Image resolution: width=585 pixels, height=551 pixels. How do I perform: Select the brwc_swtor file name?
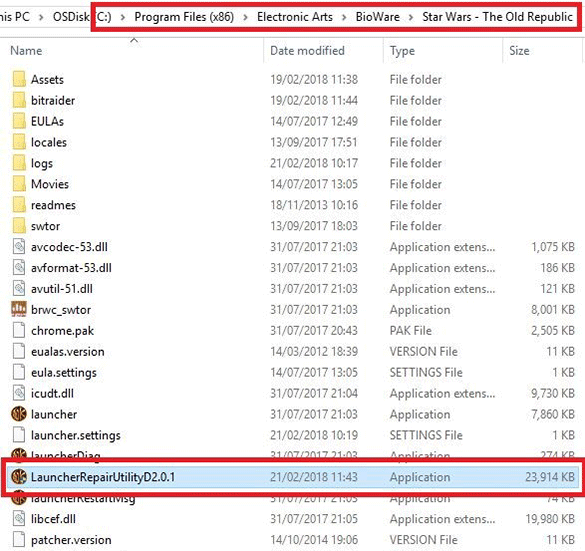point(61,310)
